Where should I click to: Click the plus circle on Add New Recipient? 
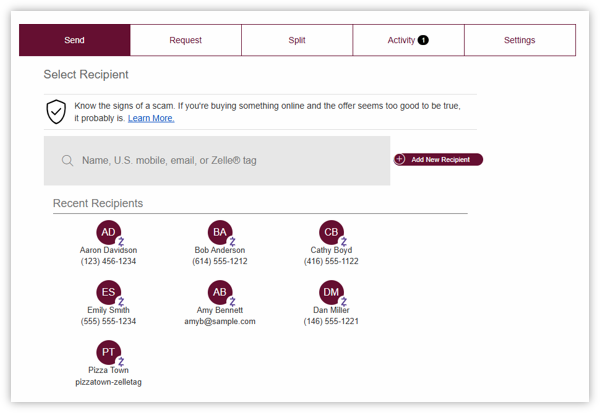click(399, 159)
